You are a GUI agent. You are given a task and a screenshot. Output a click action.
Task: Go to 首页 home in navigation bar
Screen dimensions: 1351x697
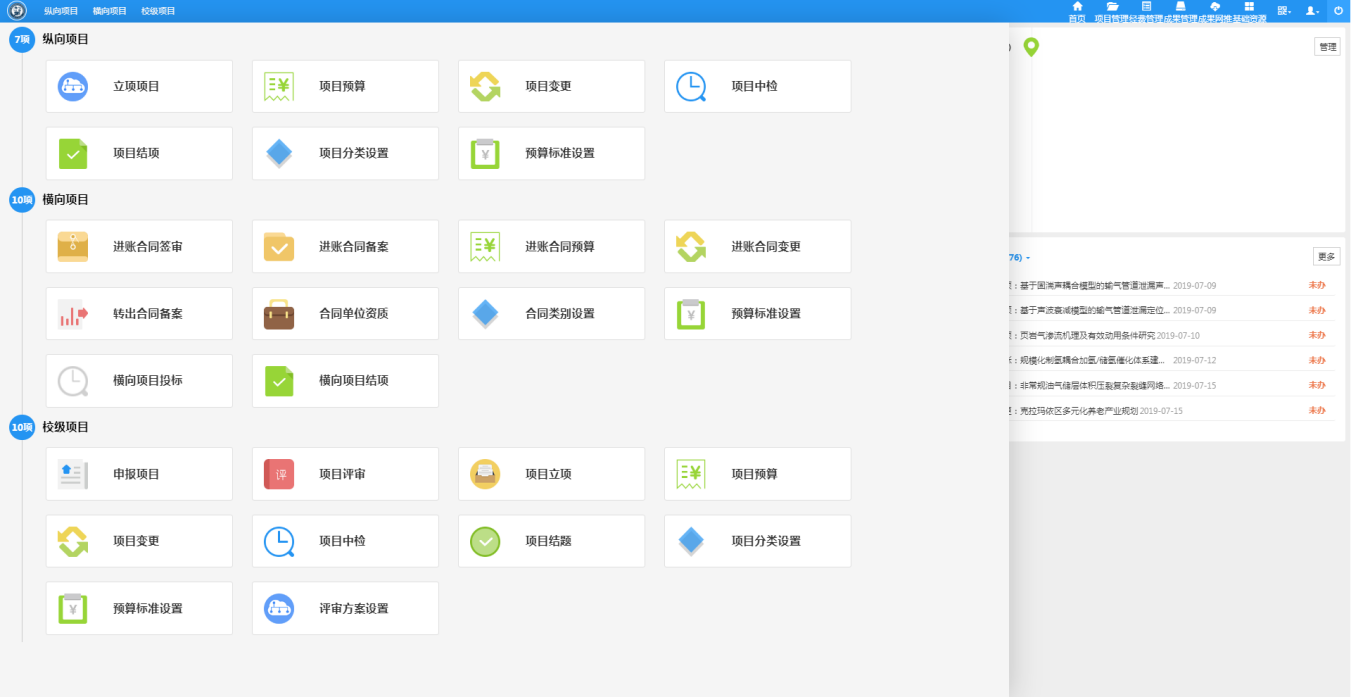pos(1077,12)
